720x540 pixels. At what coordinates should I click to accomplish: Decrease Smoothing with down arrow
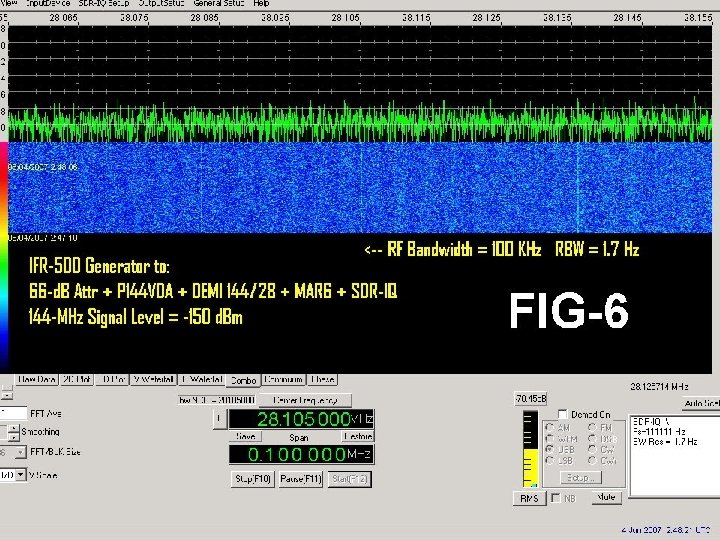click(14, 436)
